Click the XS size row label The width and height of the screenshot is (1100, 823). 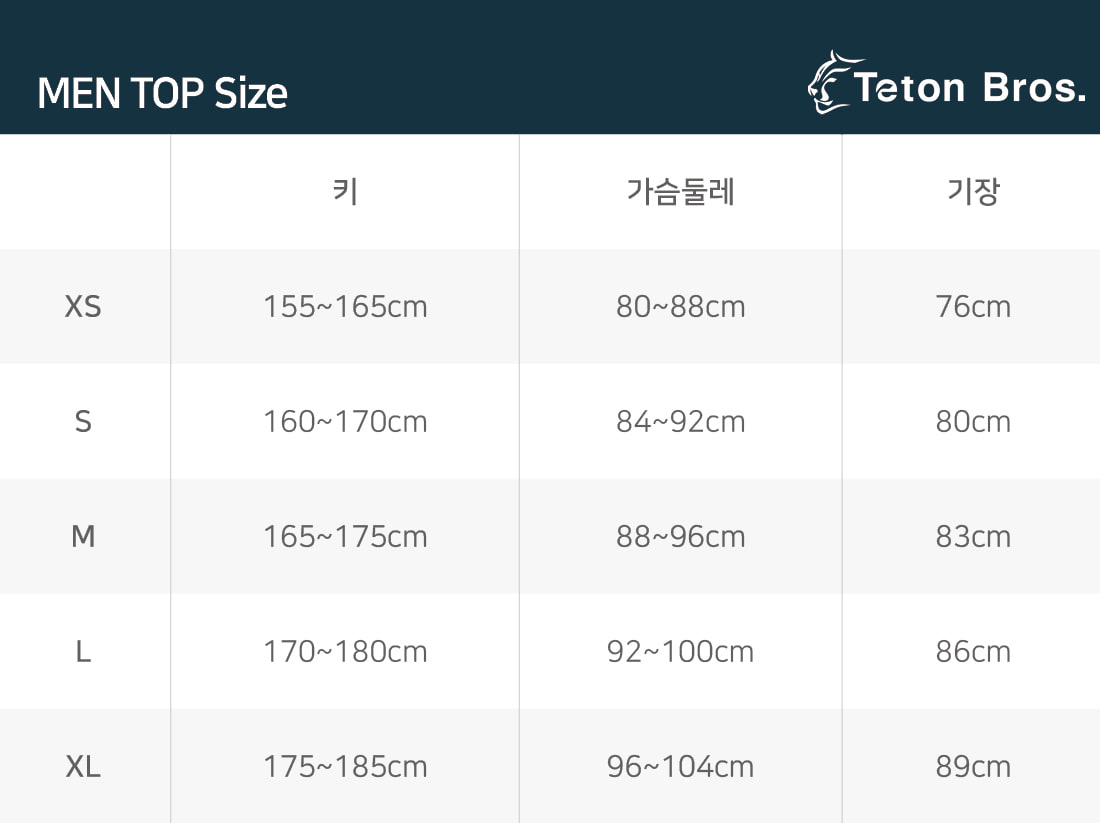83,306
